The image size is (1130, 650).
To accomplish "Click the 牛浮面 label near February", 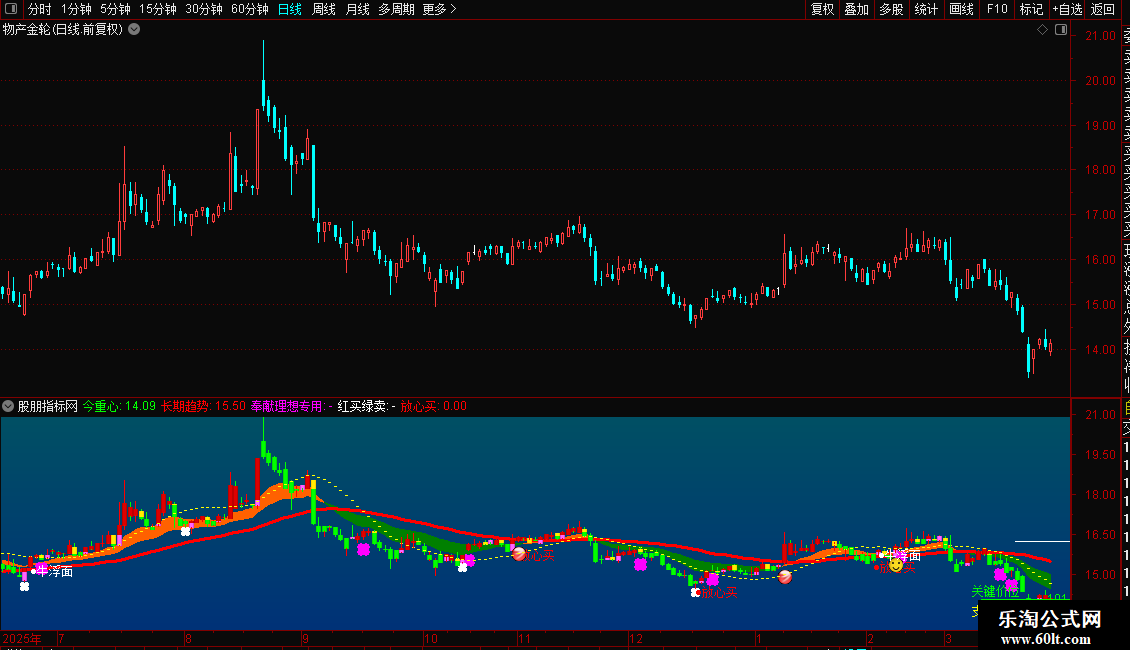I will [904, 556].
